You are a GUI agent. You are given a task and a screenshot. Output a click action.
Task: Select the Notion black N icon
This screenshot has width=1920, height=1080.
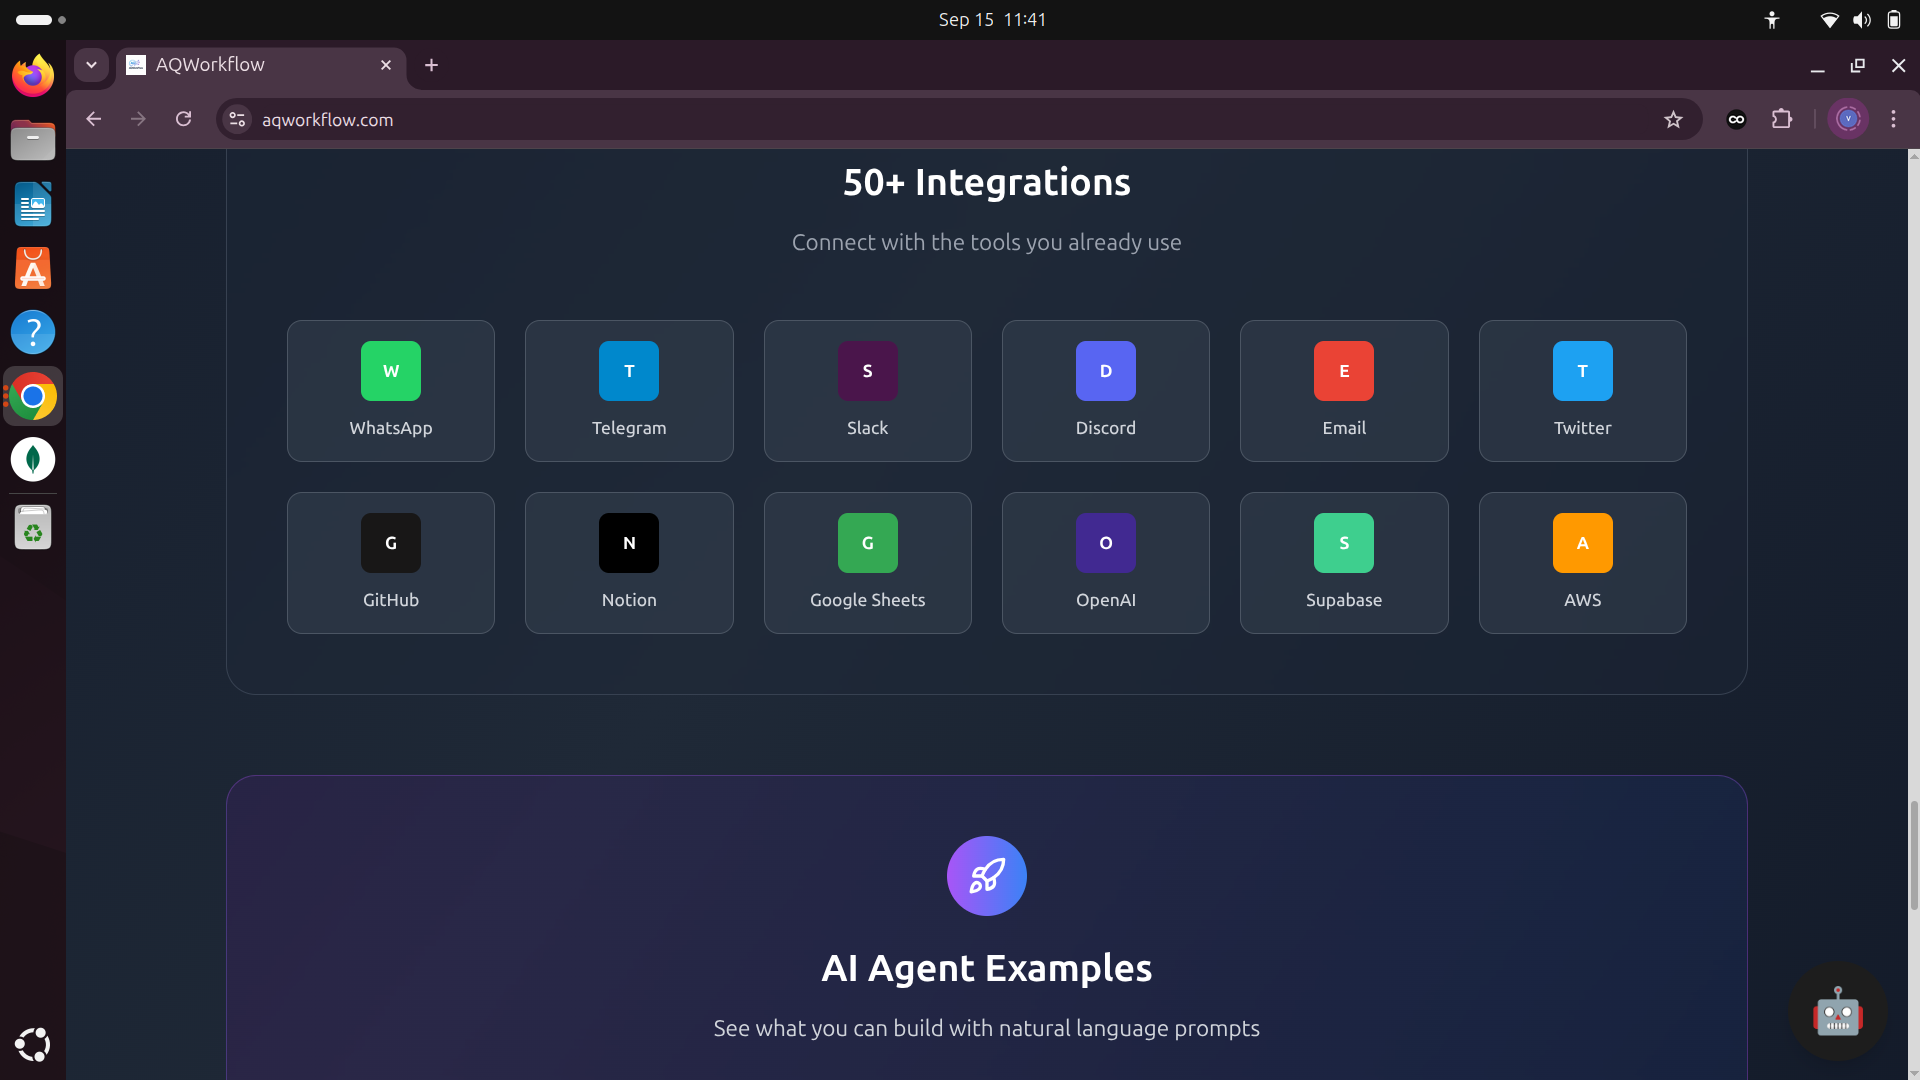tap(629, 543)
